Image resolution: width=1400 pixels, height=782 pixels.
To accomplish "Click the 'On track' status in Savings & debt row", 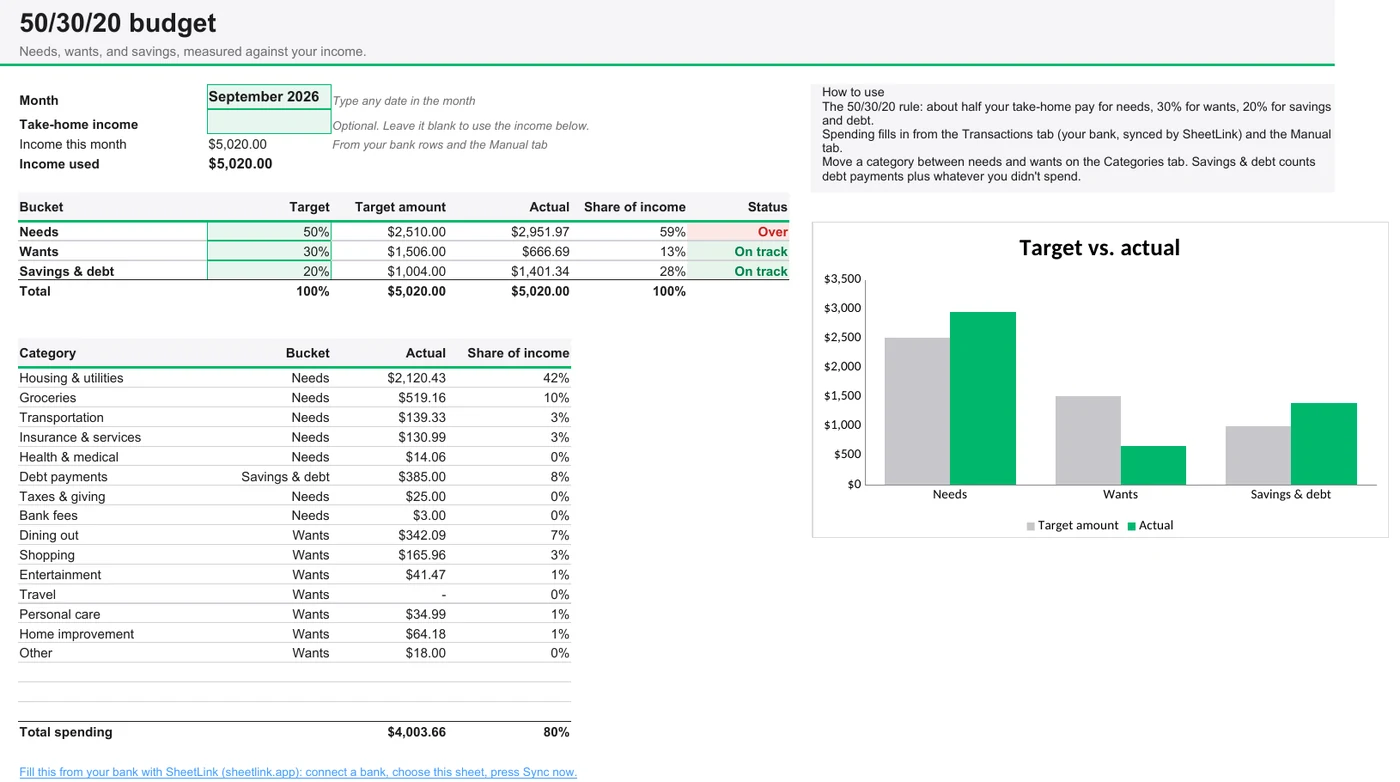I will 739,271.
